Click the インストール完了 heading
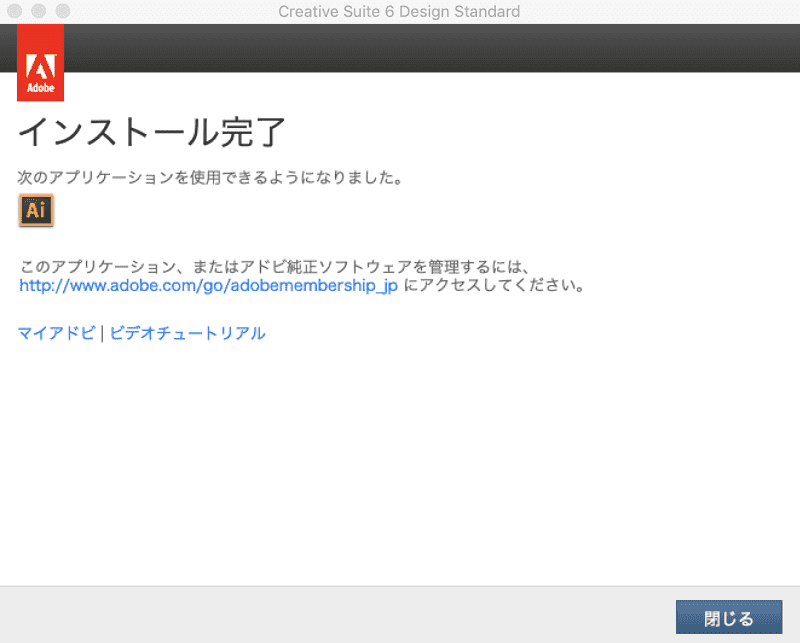800x643 pixels. tap(152, 132)
